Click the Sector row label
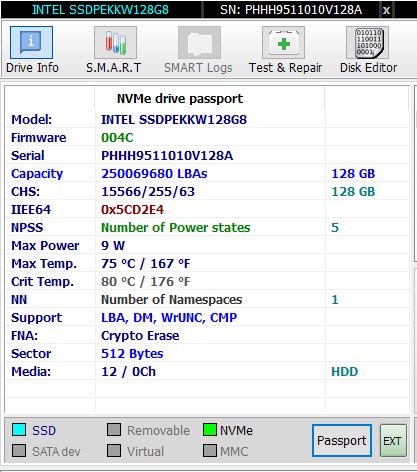Image resolution: width=417 pixels, height=472 pixels. tap(31, 354)
